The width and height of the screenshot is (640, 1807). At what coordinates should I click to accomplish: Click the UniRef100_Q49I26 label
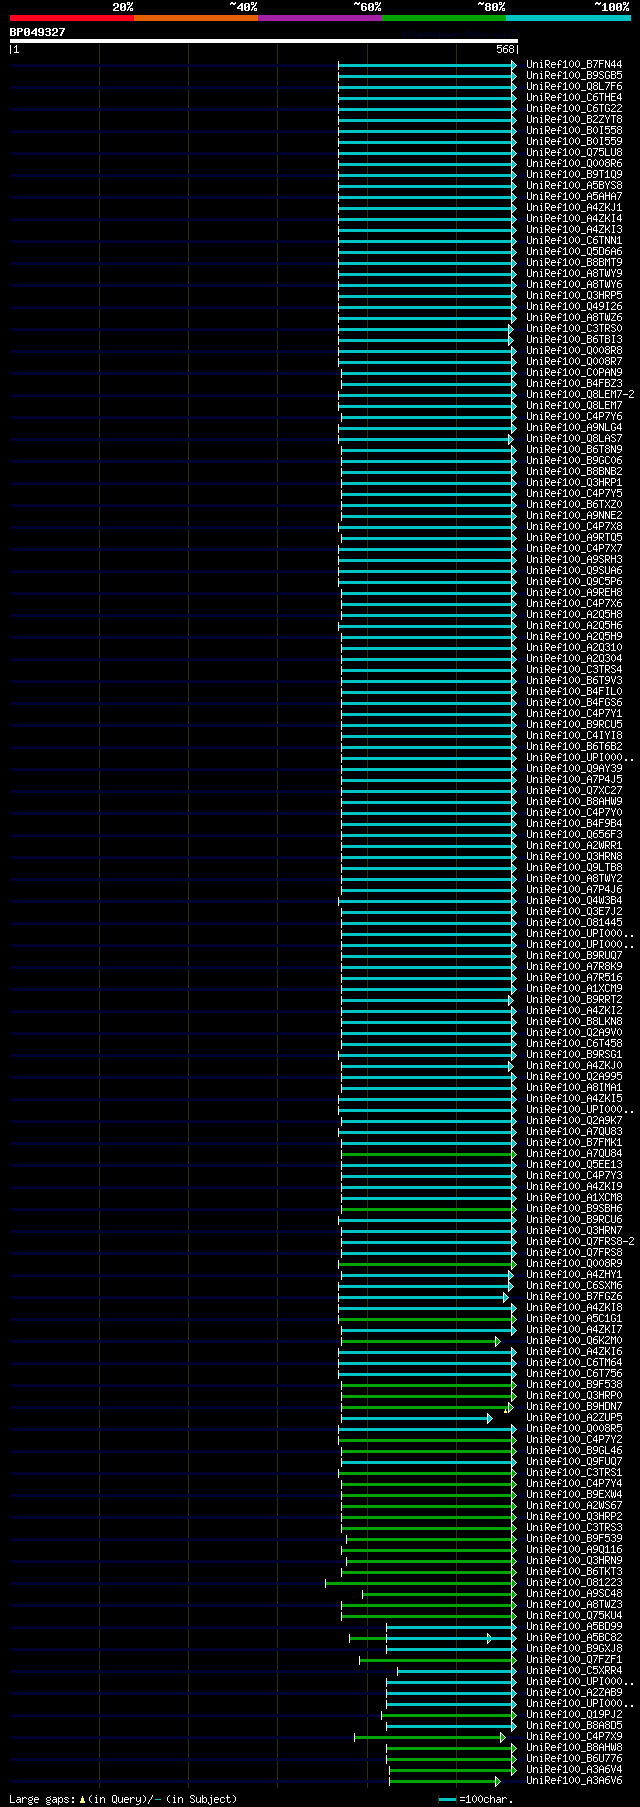[574, 307]
